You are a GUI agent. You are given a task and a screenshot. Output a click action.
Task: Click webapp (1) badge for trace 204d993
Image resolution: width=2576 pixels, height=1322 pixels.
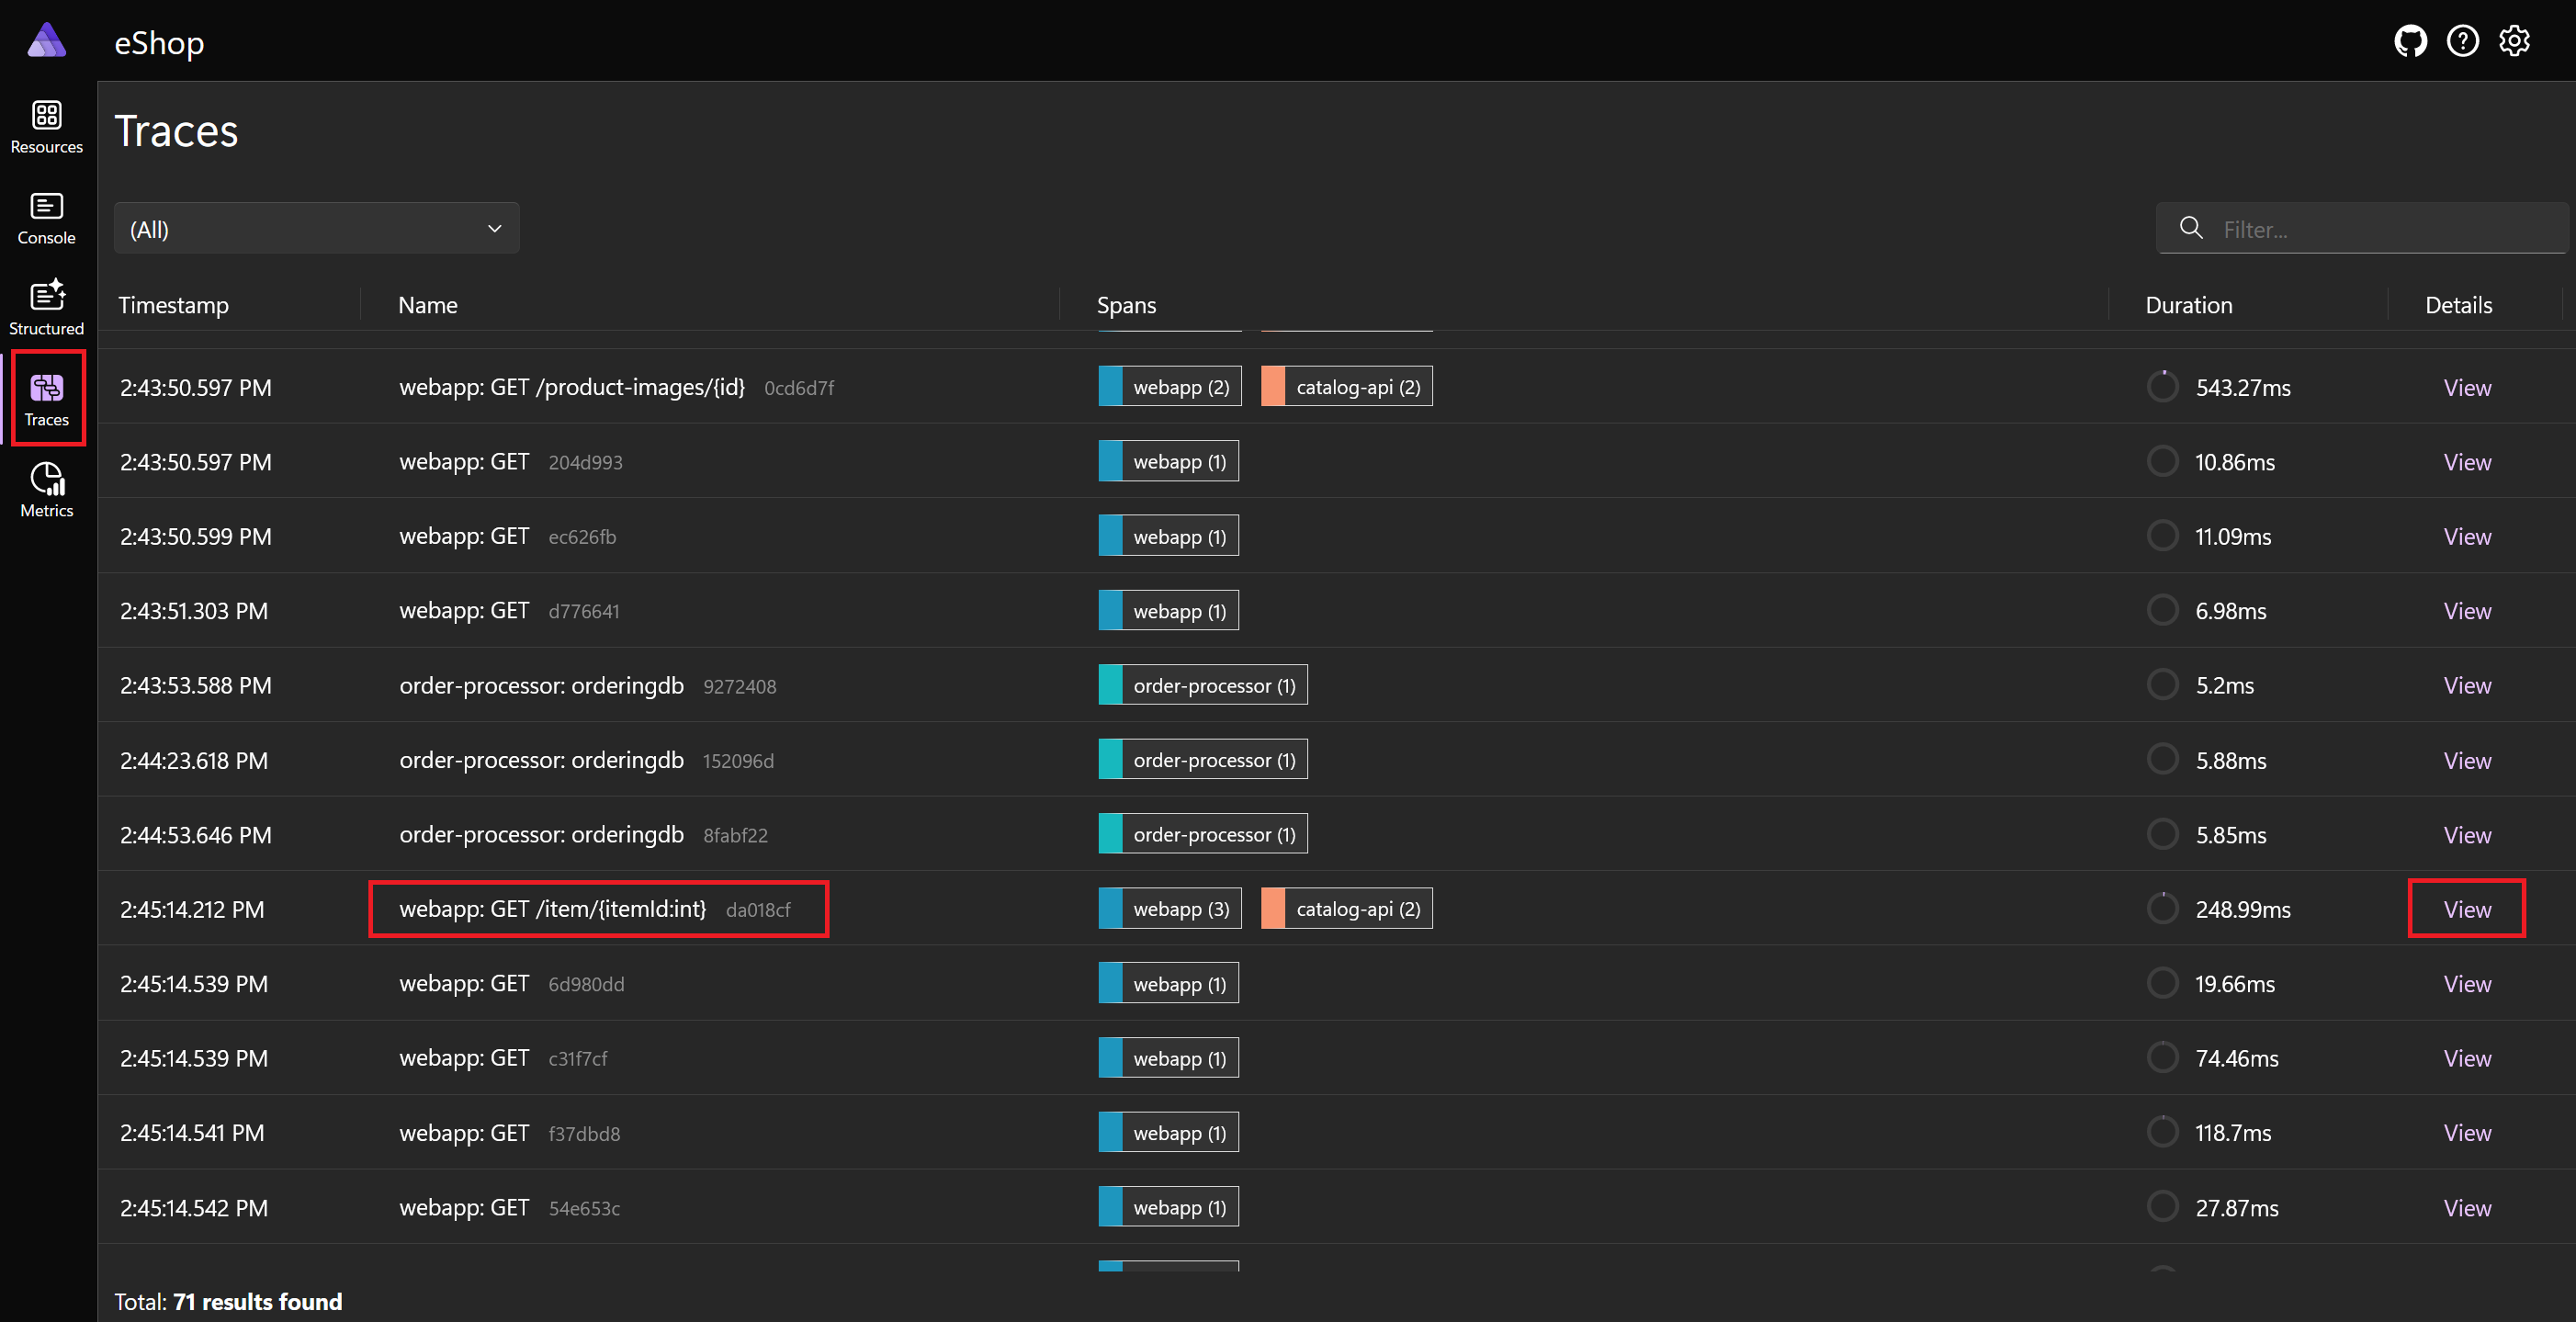(x=1168, y=462)
